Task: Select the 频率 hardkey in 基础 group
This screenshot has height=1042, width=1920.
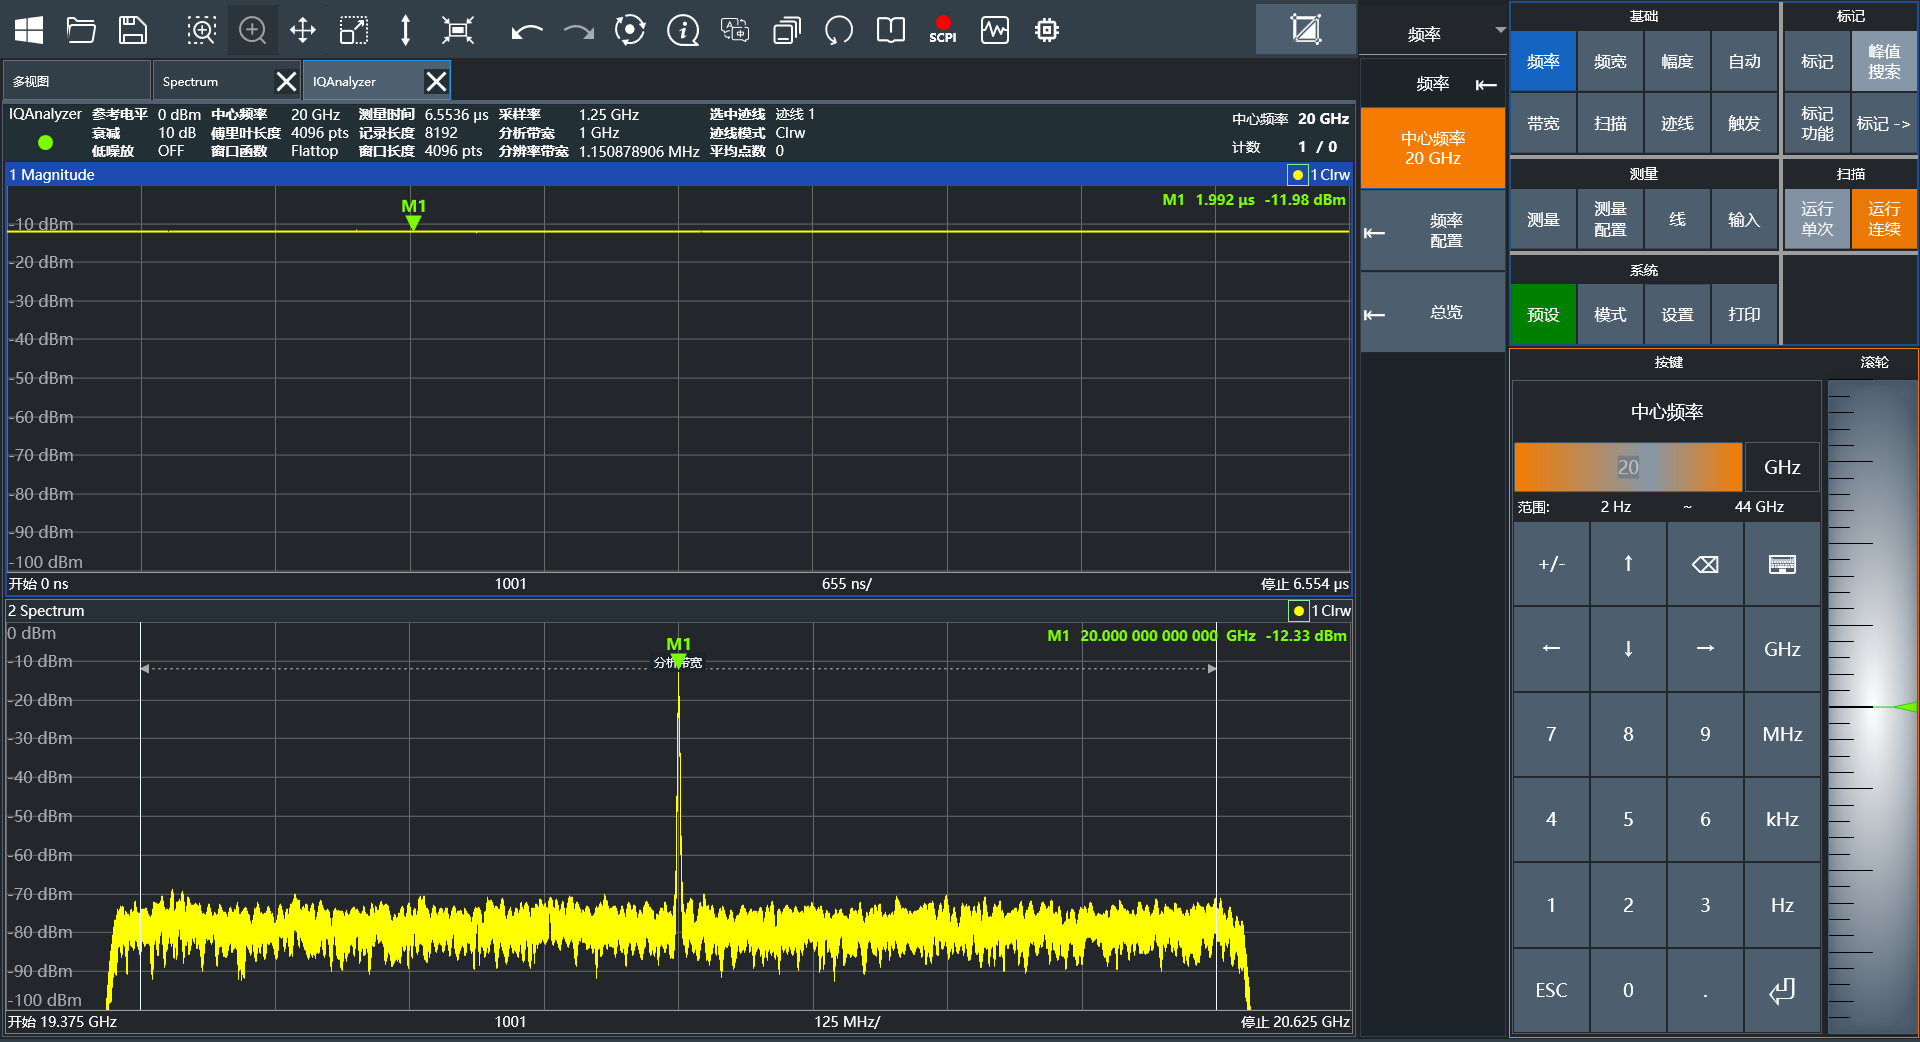Action: pyautogui.click(x=1543, y=61)
